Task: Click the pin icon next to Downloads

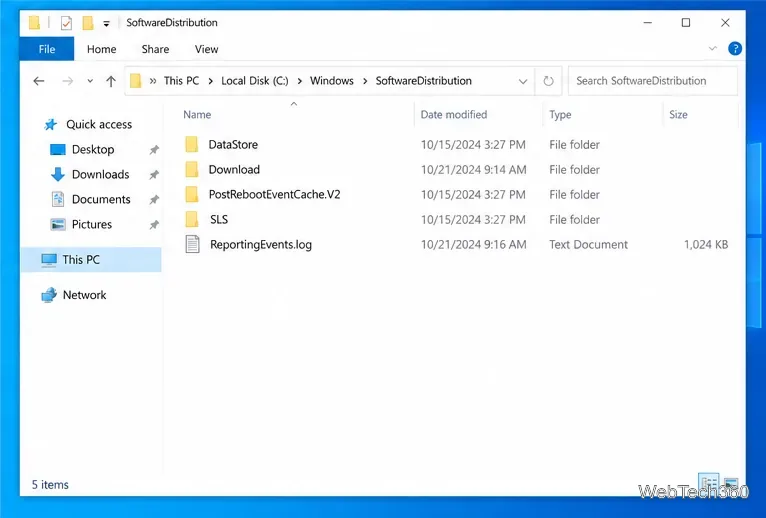Action: (154, 174)
